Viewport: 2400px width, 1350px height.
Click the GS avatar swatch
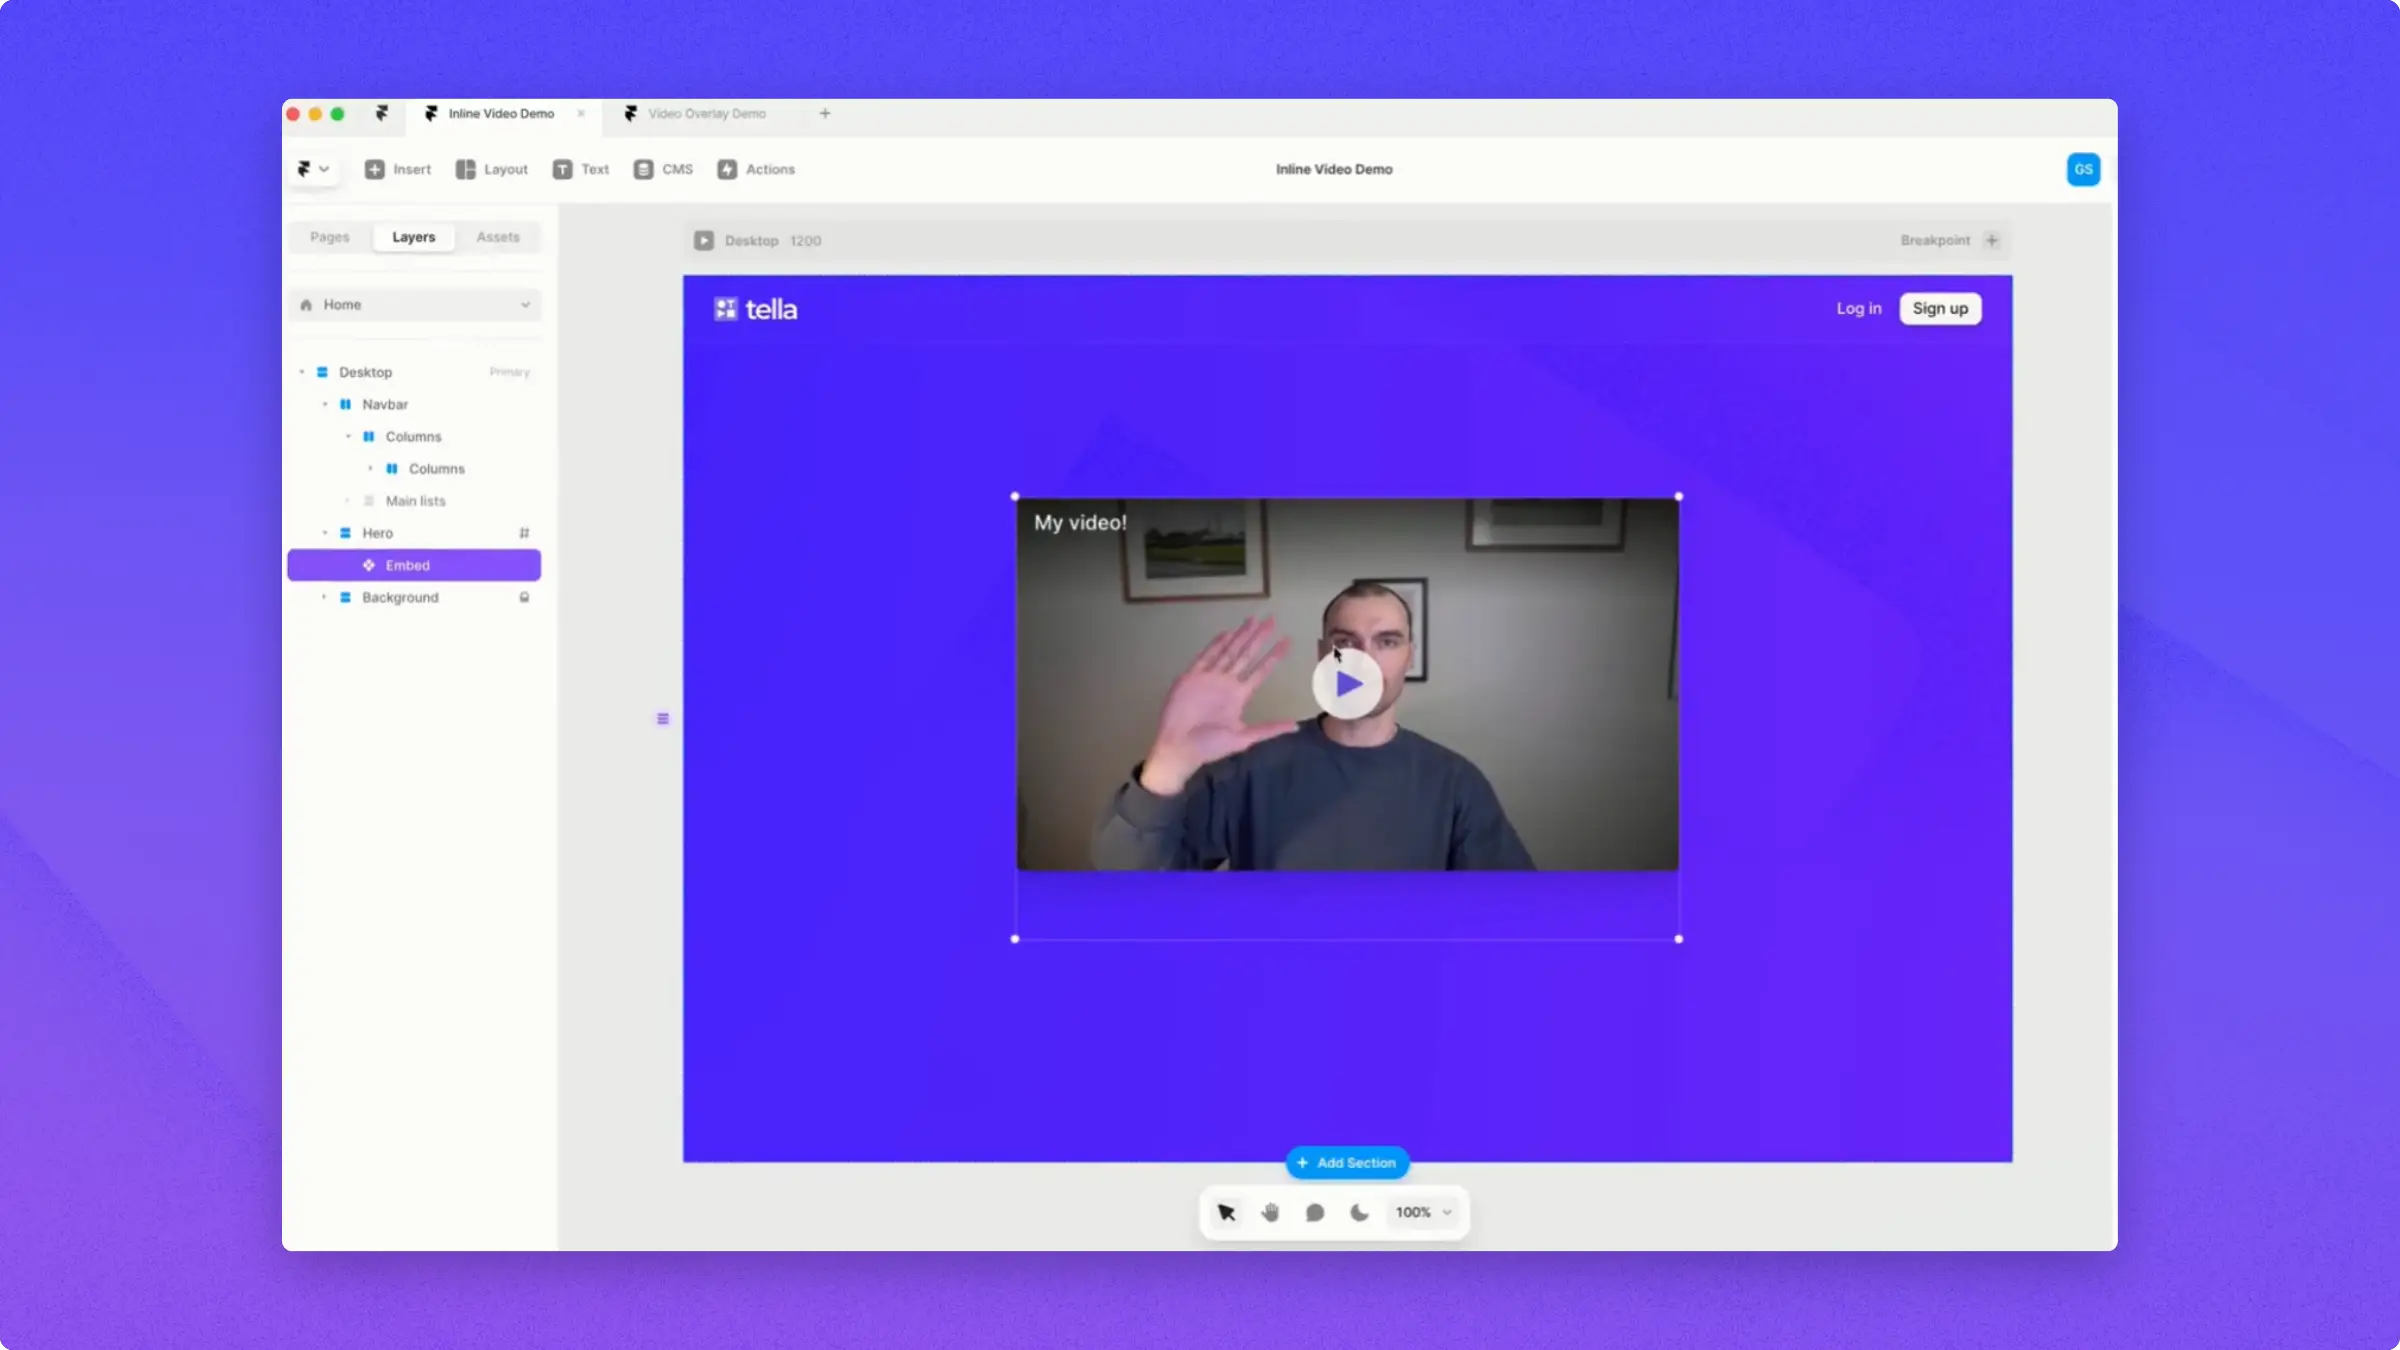(2083, 169)
